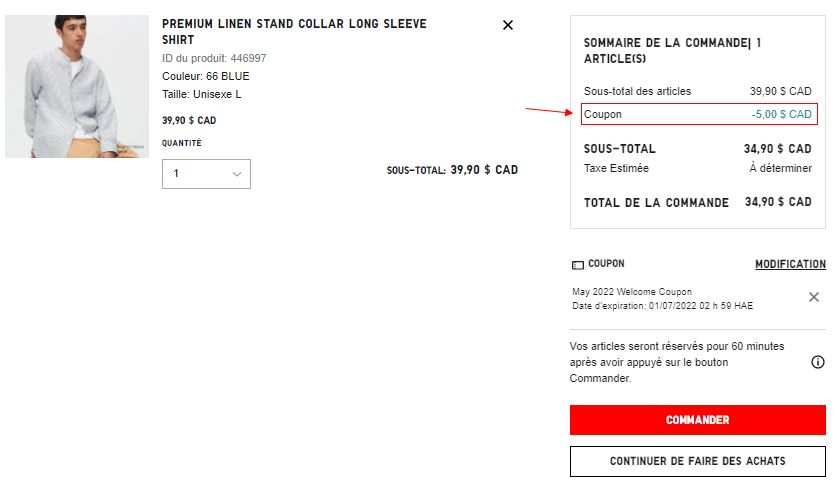Click the À déterminer estimated tax value
The image size is (837, 485).
pos(780,168)
